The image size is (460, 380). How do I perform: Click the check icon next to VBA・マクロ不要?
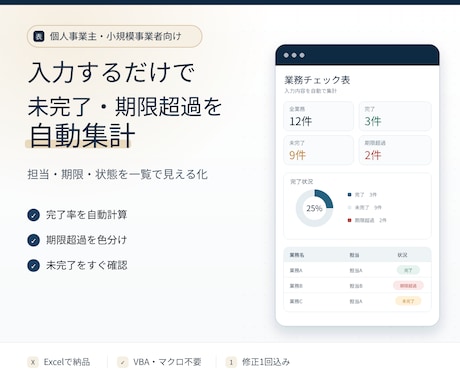coord(122,362)
